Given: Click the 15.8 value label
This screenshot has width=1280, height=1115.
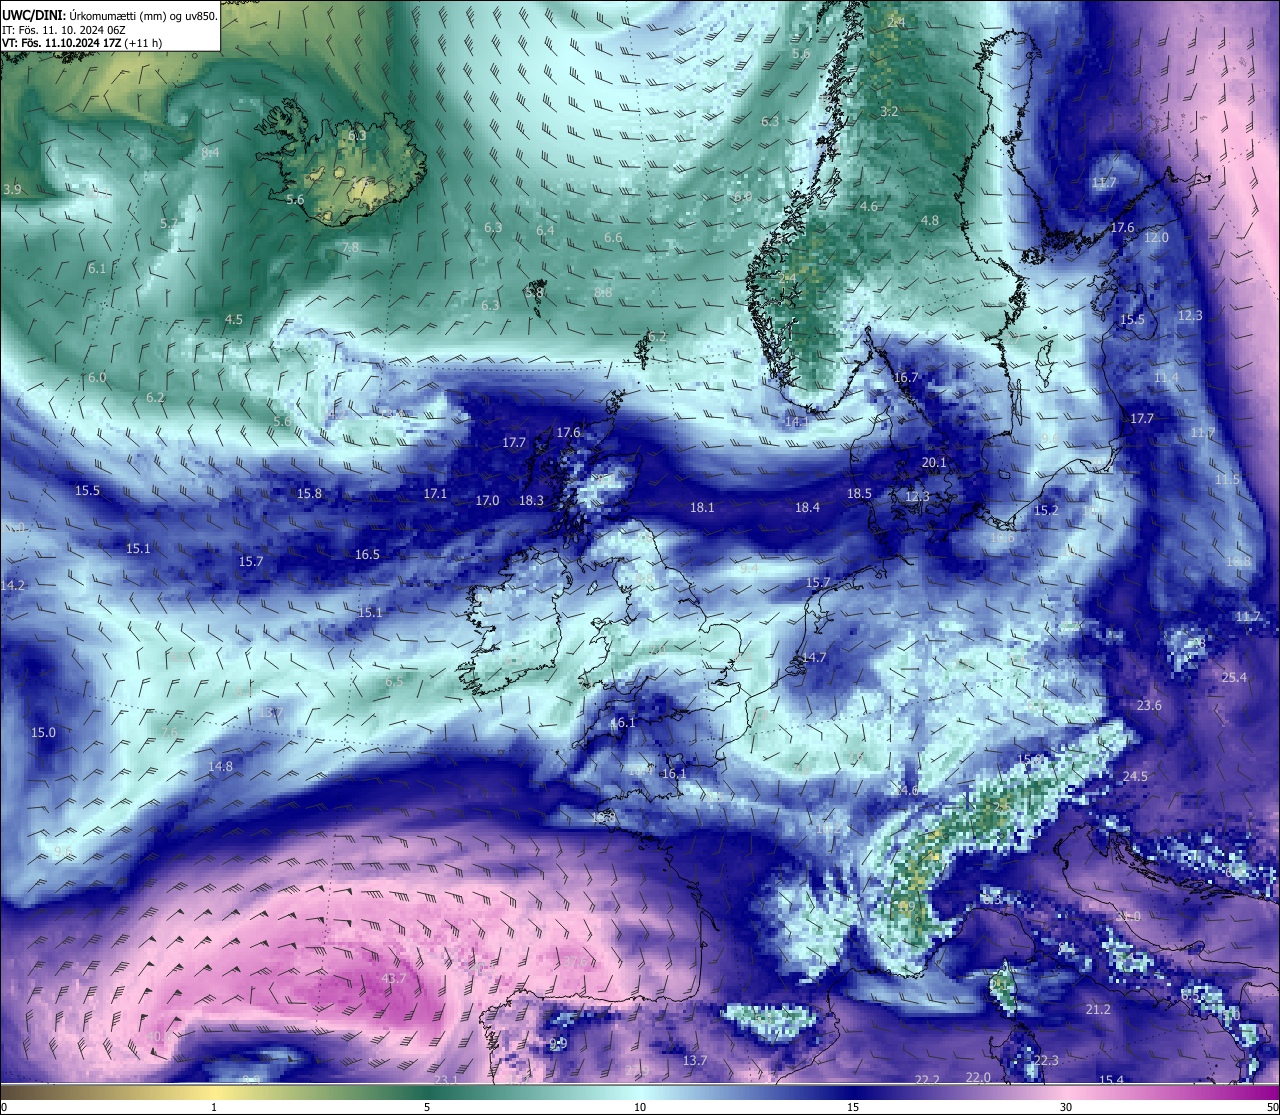Looking at the screenshot, I should [309, 493].
